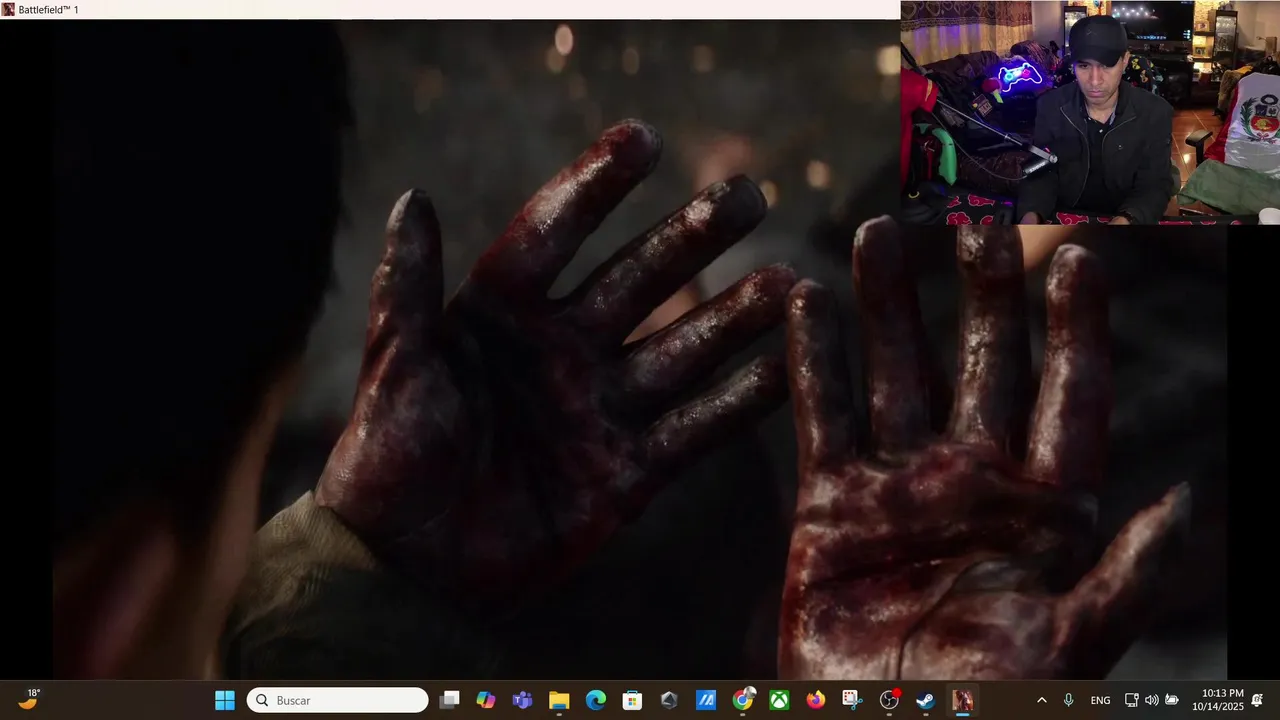Launch Firefox from the taskbar
1280x720 pixels.
(816, 700)
